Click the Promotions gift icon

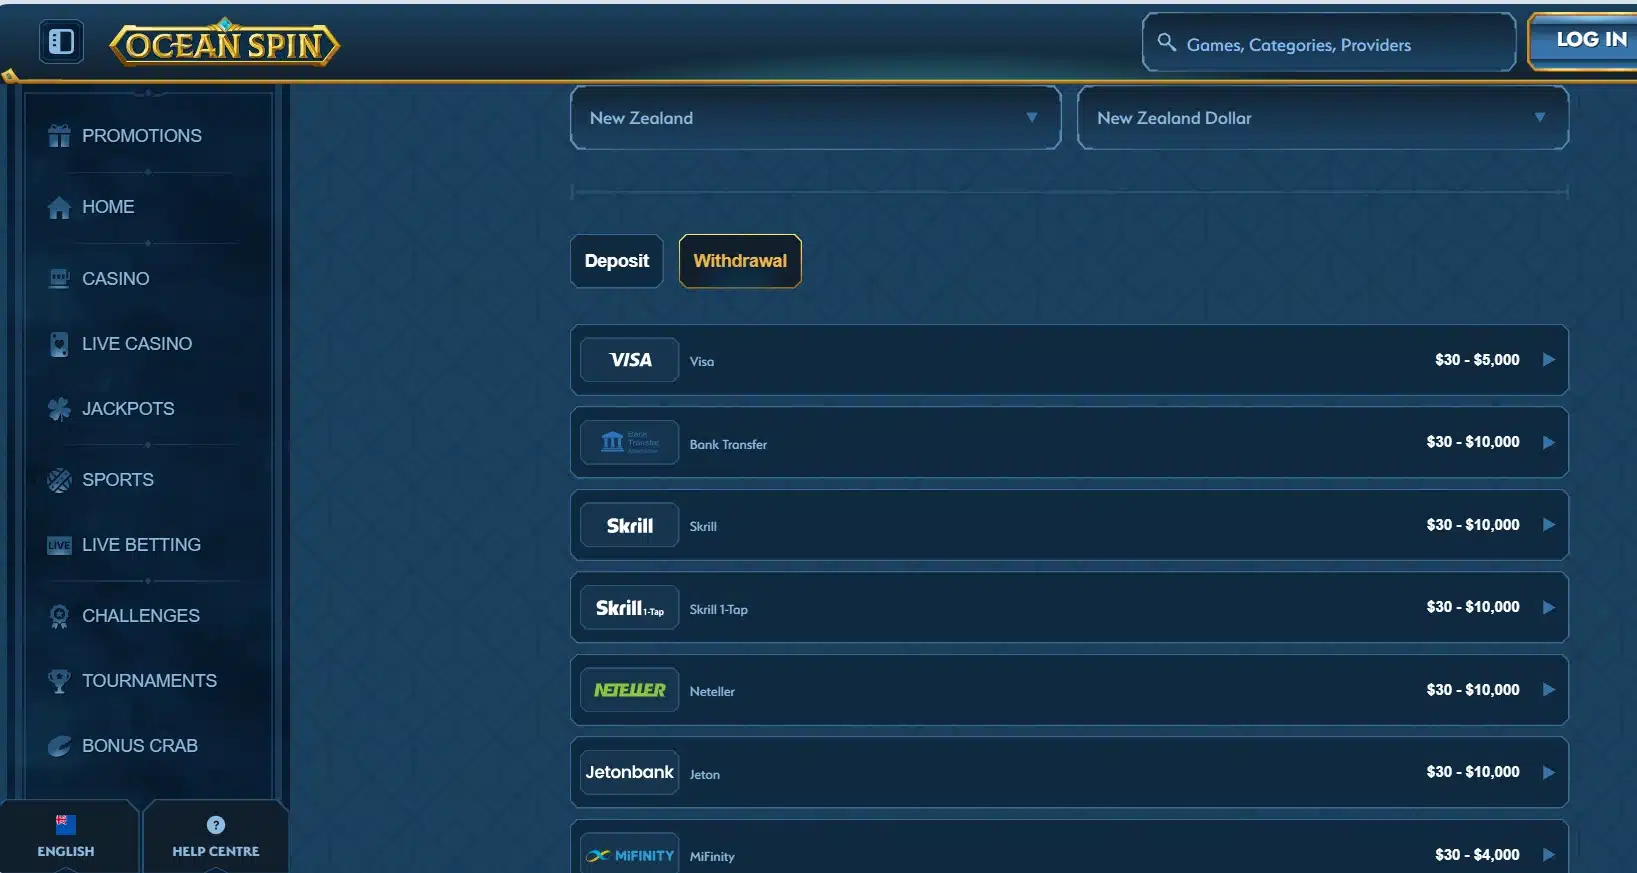tap(59, 136)
